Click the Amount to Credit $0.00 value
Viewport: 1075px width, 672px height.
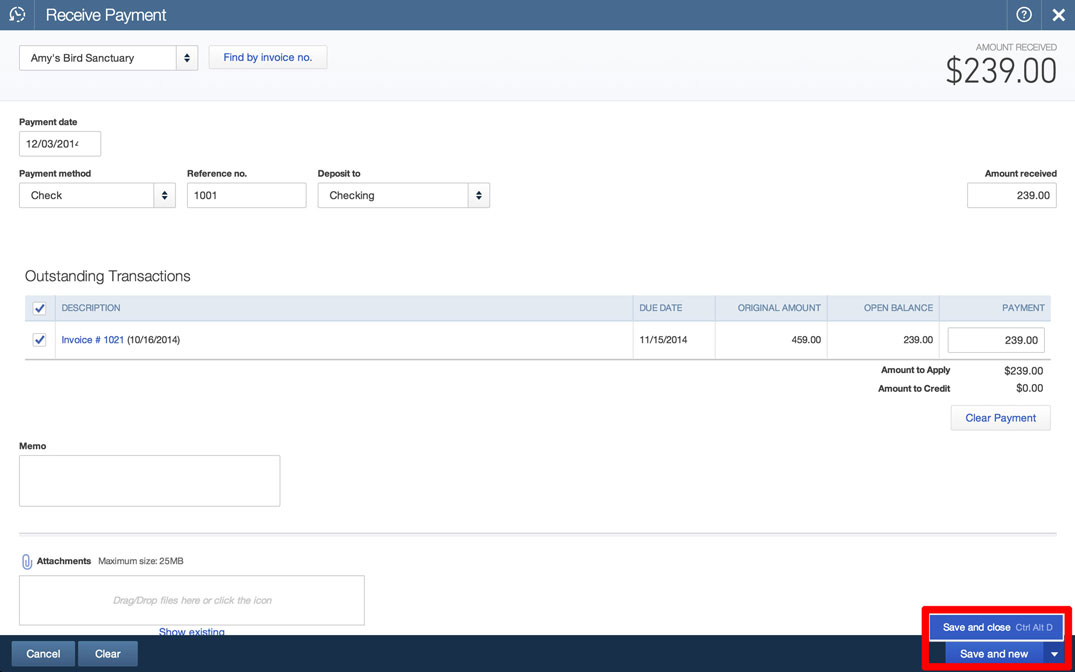point(1030,388)
